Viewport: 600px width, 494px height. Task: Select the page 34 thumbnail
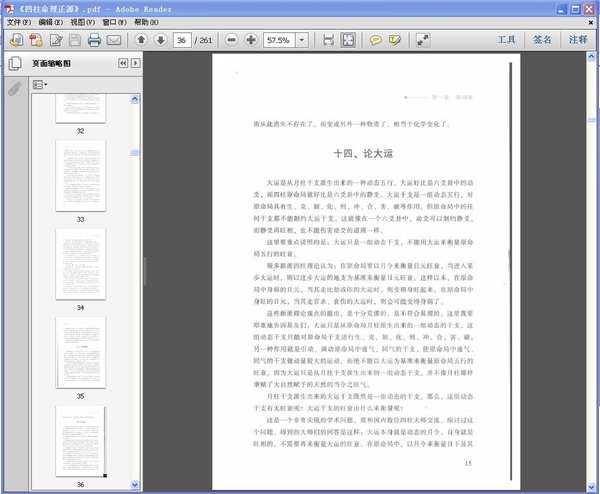(80, 263)
